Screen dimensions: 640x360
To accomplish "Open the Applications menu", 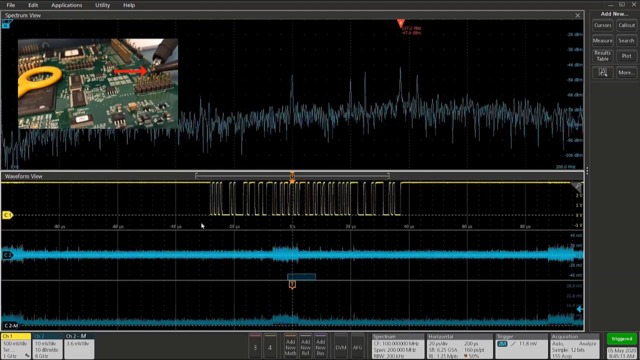I will coord(67,5).
